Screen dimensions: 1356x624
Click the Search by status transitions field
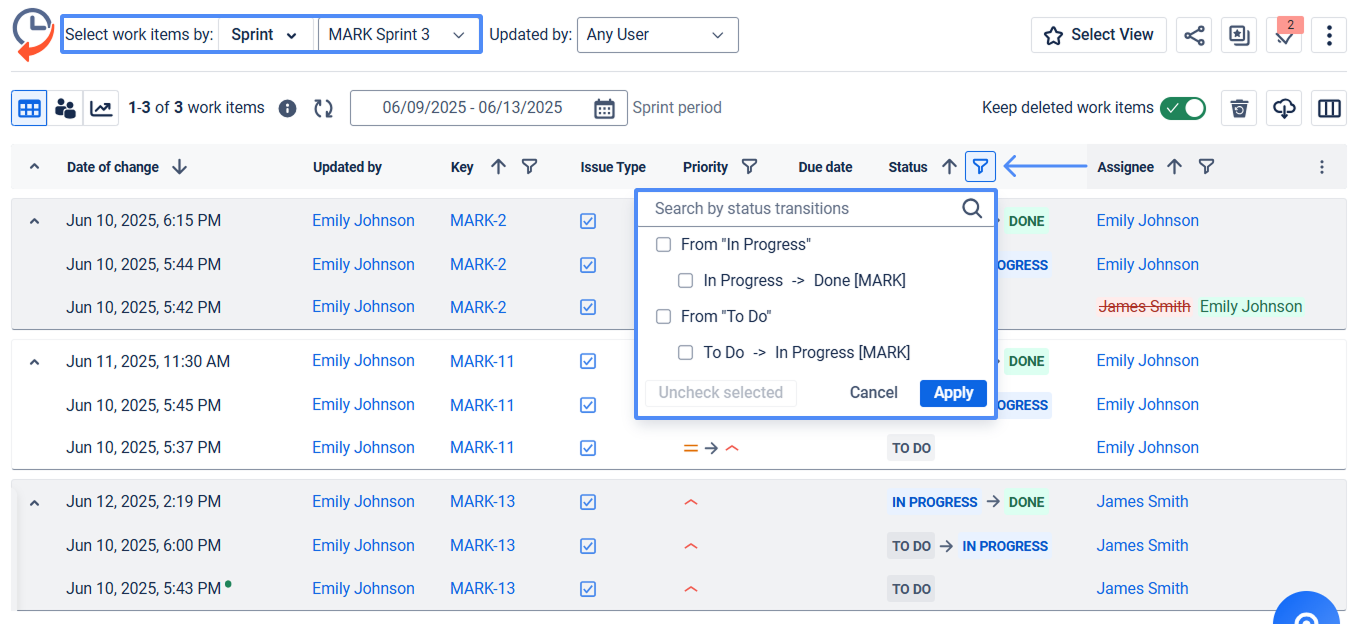click(x=804, y=208)
